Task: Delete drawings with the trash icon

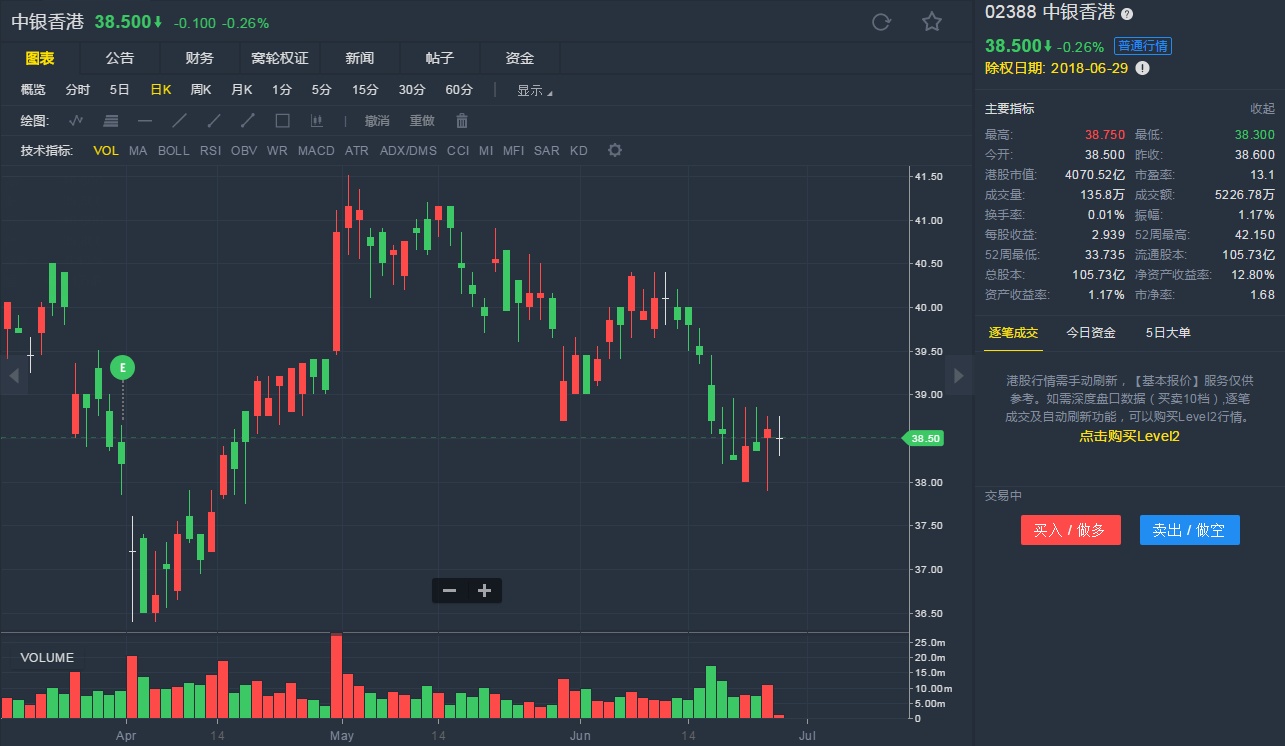Action: point(462,121)
